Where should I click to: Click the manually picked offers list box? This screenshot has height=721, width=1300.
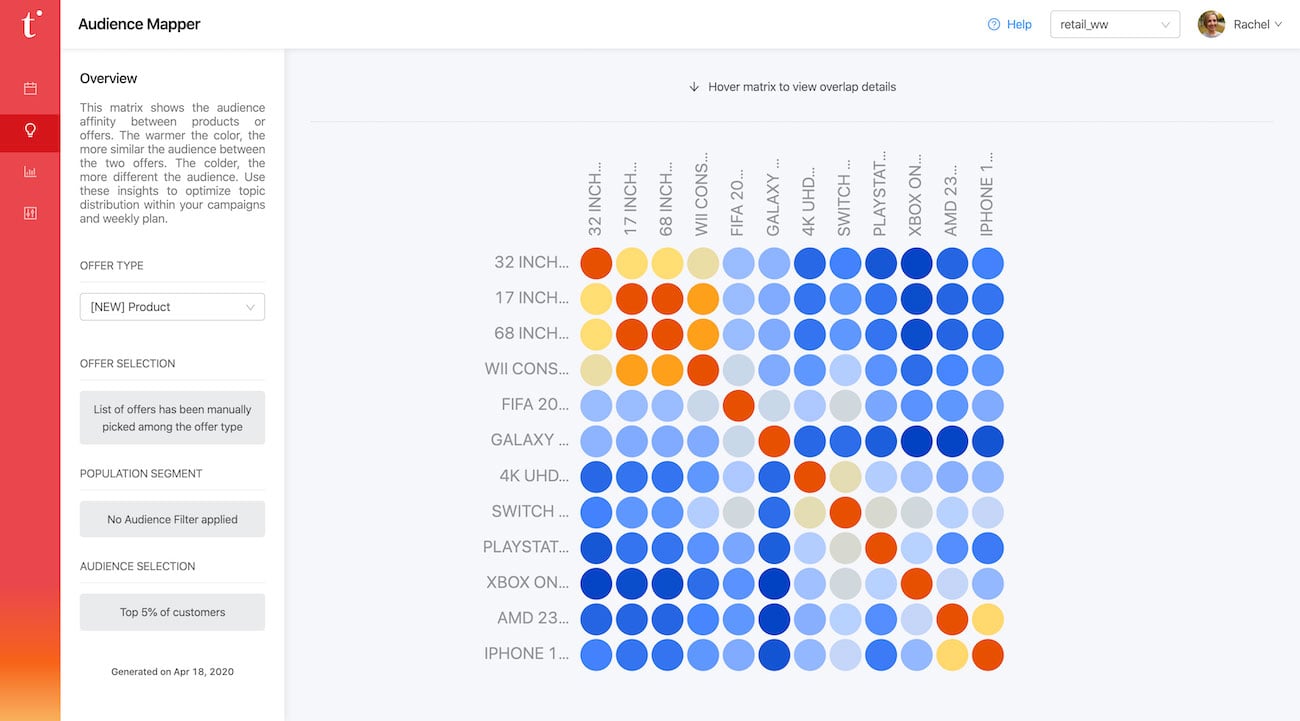pos(172,418)
